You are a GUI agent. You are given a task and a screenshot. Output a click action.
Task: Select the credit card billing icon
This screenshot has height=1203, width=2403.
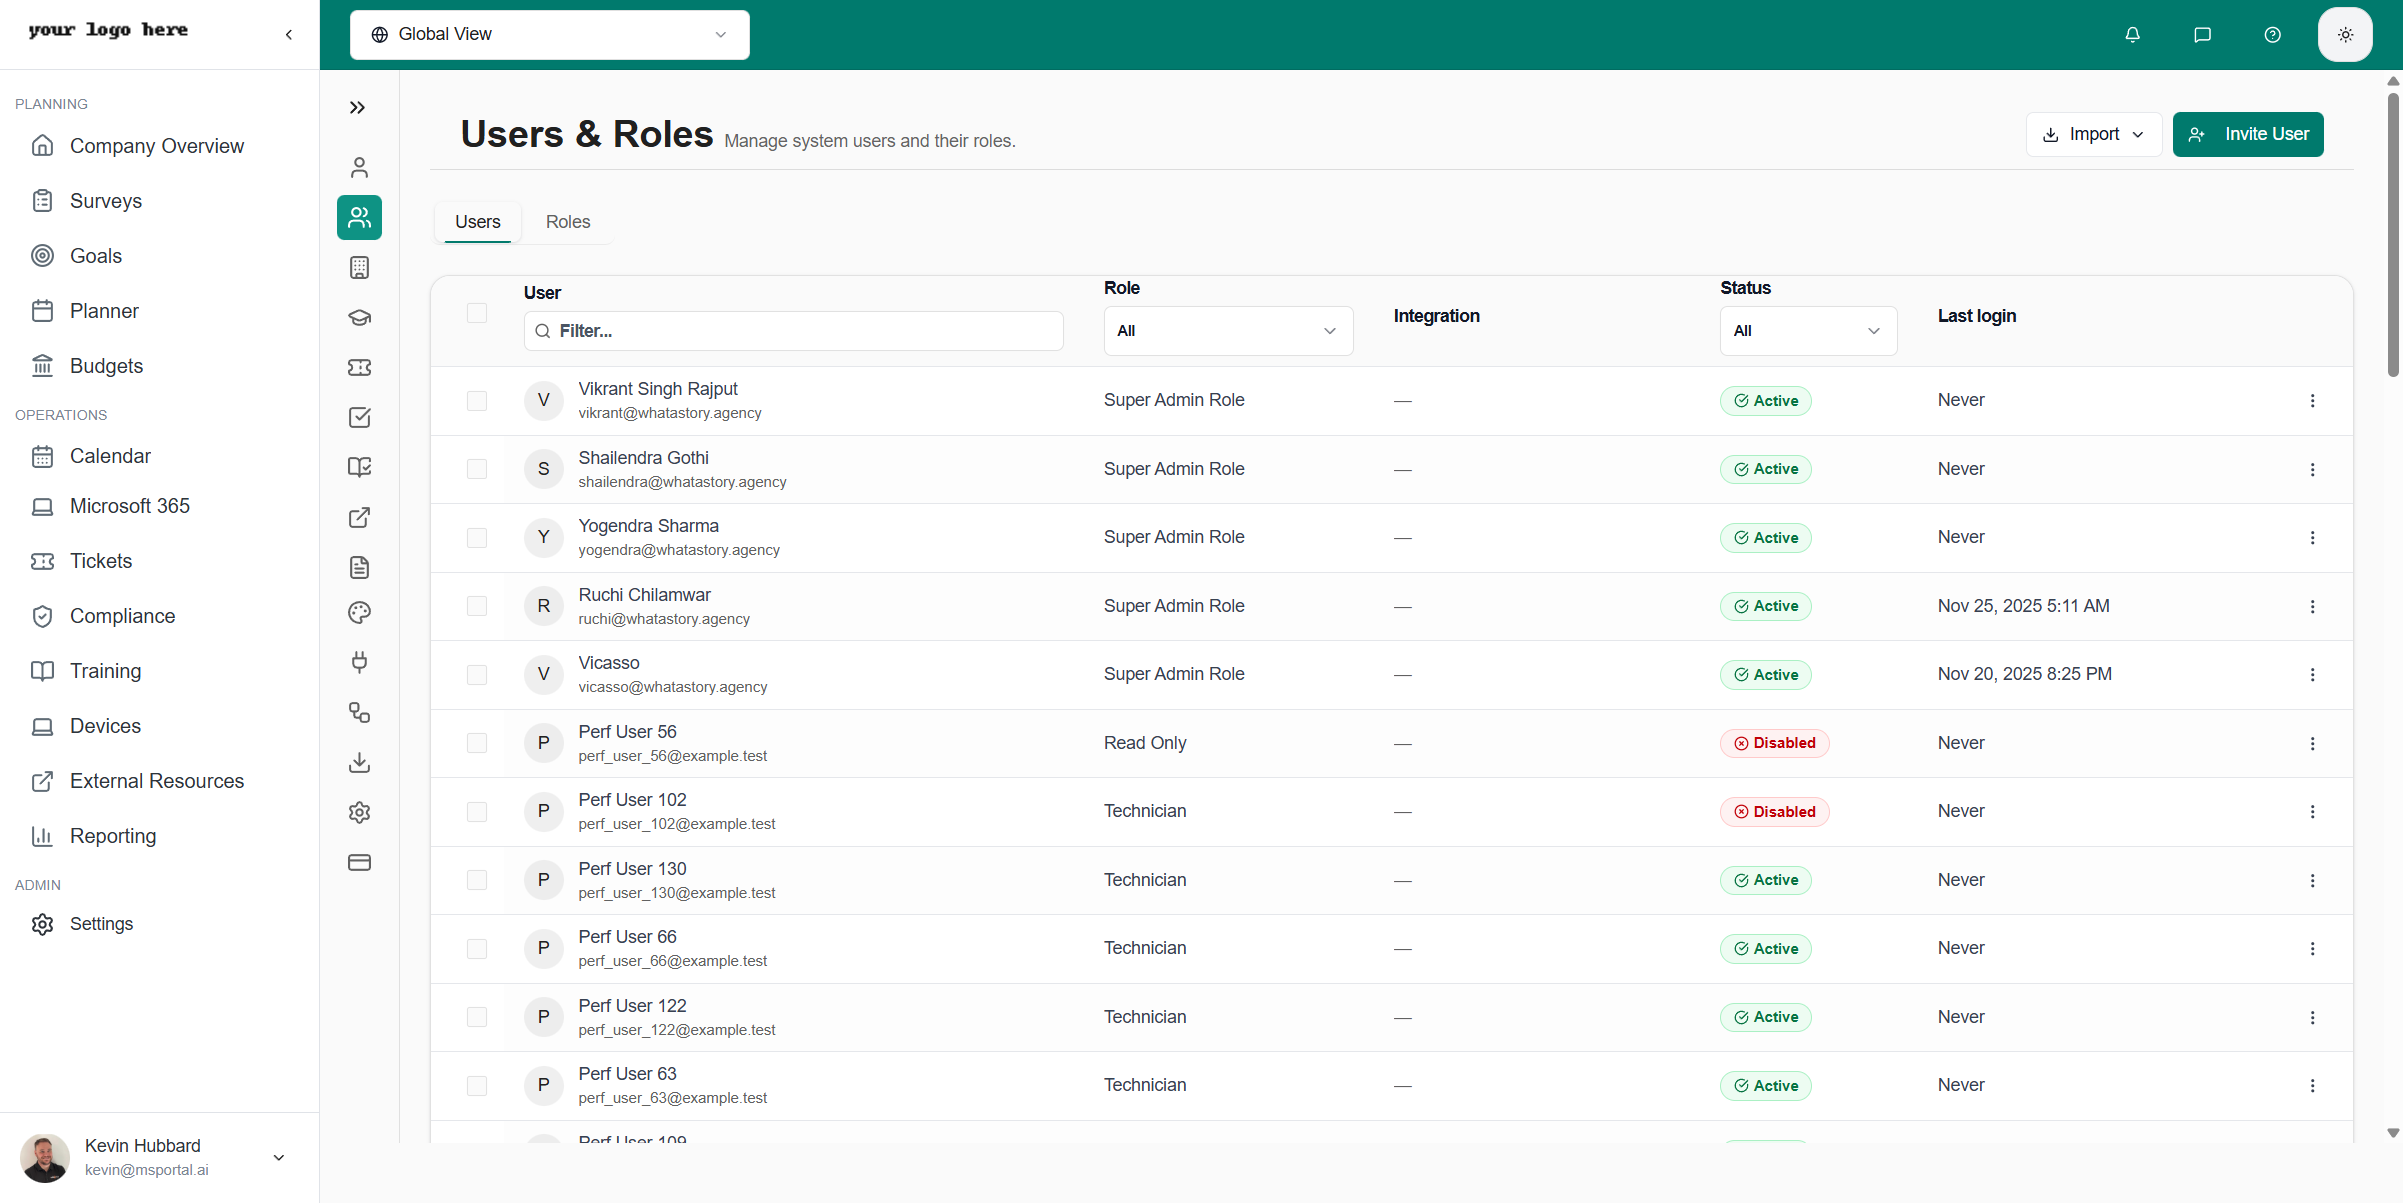click(x=359, y=862)
